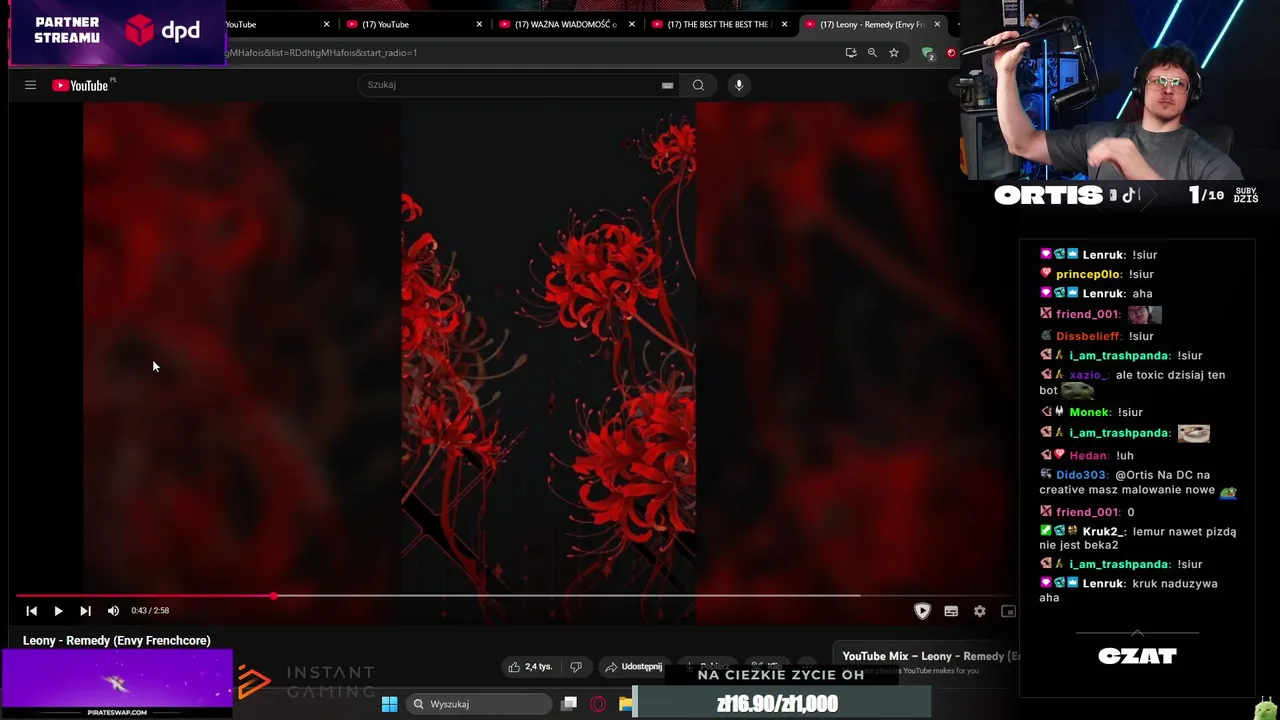Click Dido303's chat message
1280x720 pixels.
click(1139, 483)
